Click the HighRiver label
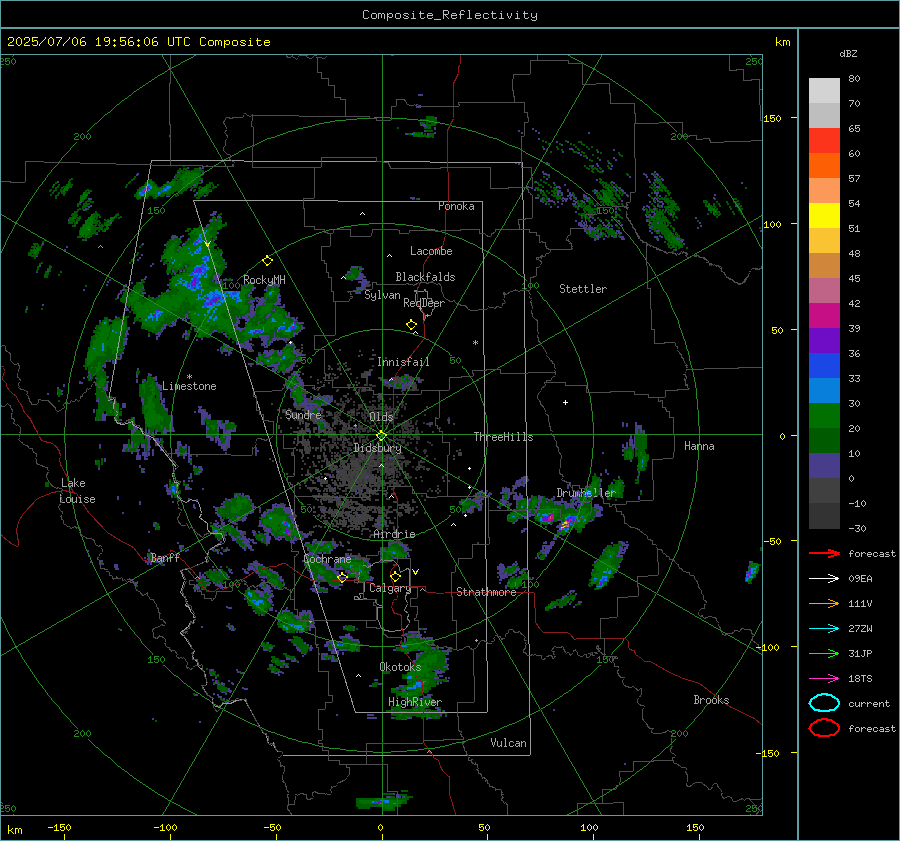 click(x=415, y=702)
